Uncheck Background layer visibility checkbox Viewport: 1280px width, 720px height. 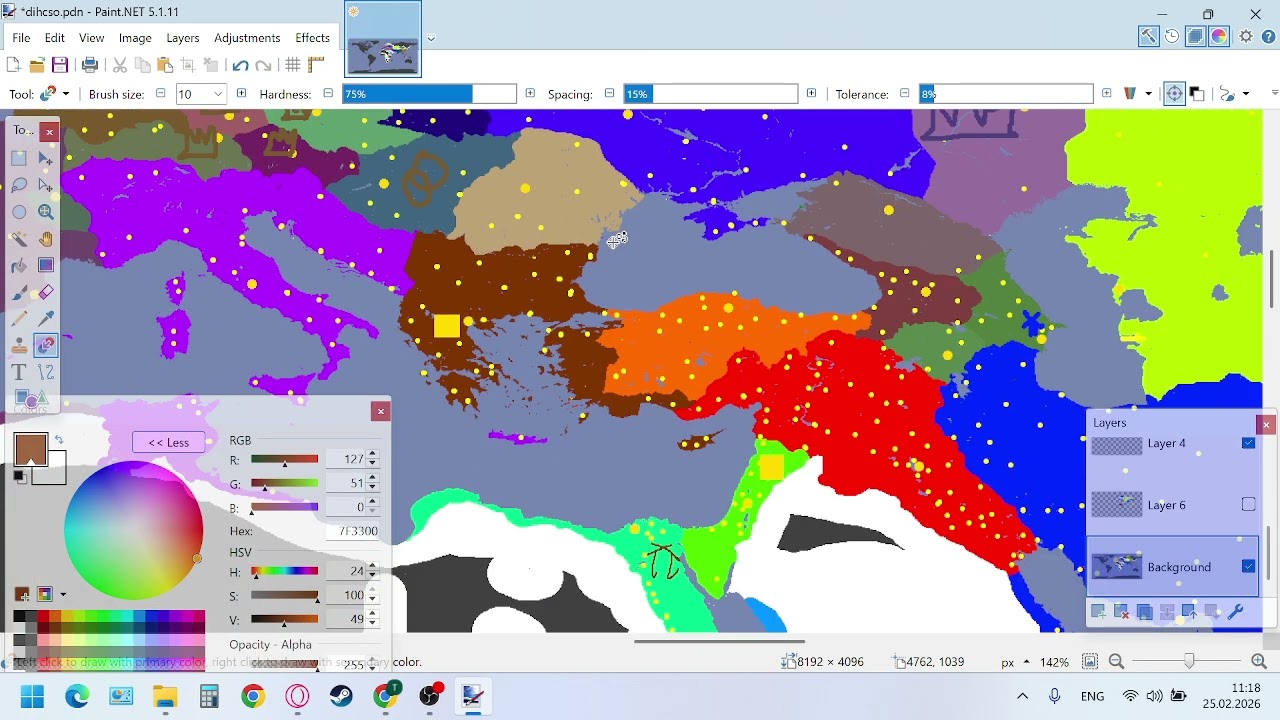pyautogui.click(x=1248, y=566)
